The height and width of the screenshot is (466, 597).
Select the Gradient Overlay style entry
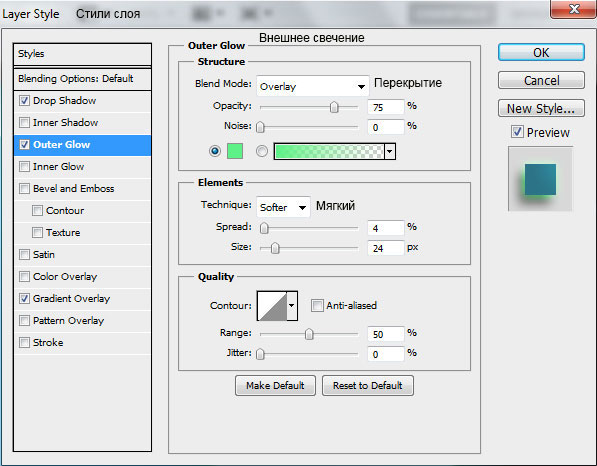click(x=82, y=299)
